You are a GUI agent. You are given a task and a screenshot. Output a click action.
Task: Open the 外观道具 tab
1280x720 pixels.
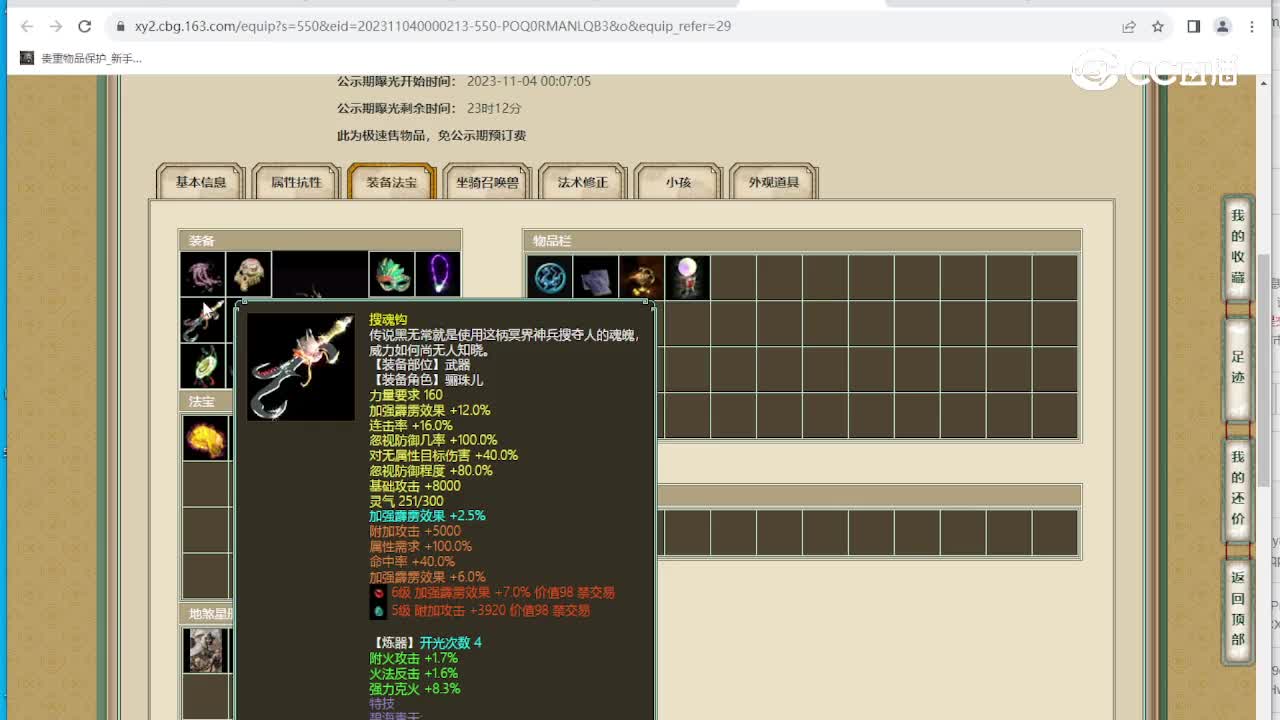coord(774,182)
